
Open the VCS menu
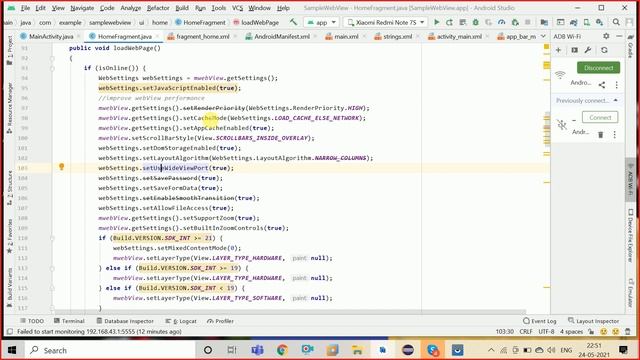237,8
